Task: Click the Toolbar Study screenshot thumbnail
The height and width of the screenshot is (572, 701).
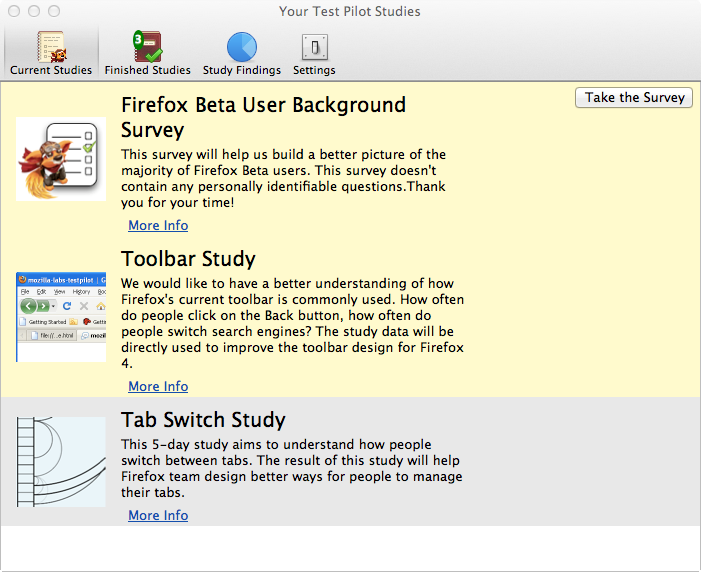Action: tap(61, 317)
